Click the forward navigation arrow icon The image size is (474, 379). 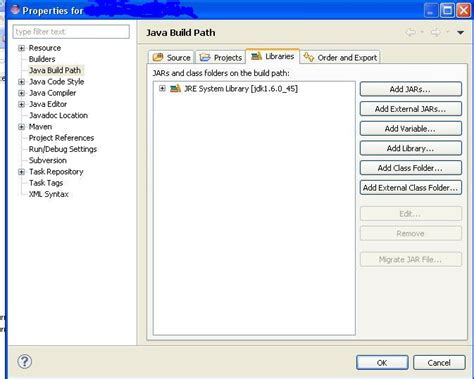[x=436, y=32]
